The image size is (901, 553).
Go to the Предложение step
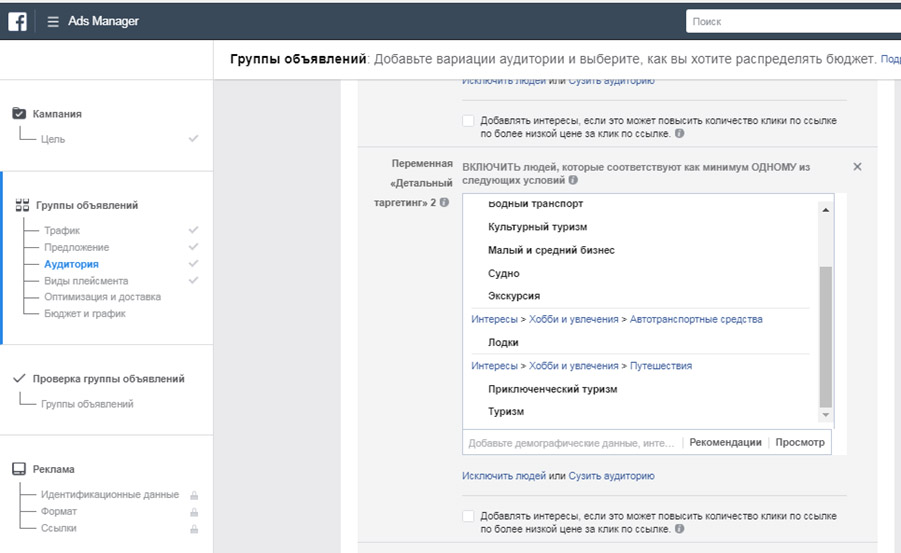coord(76,247)
